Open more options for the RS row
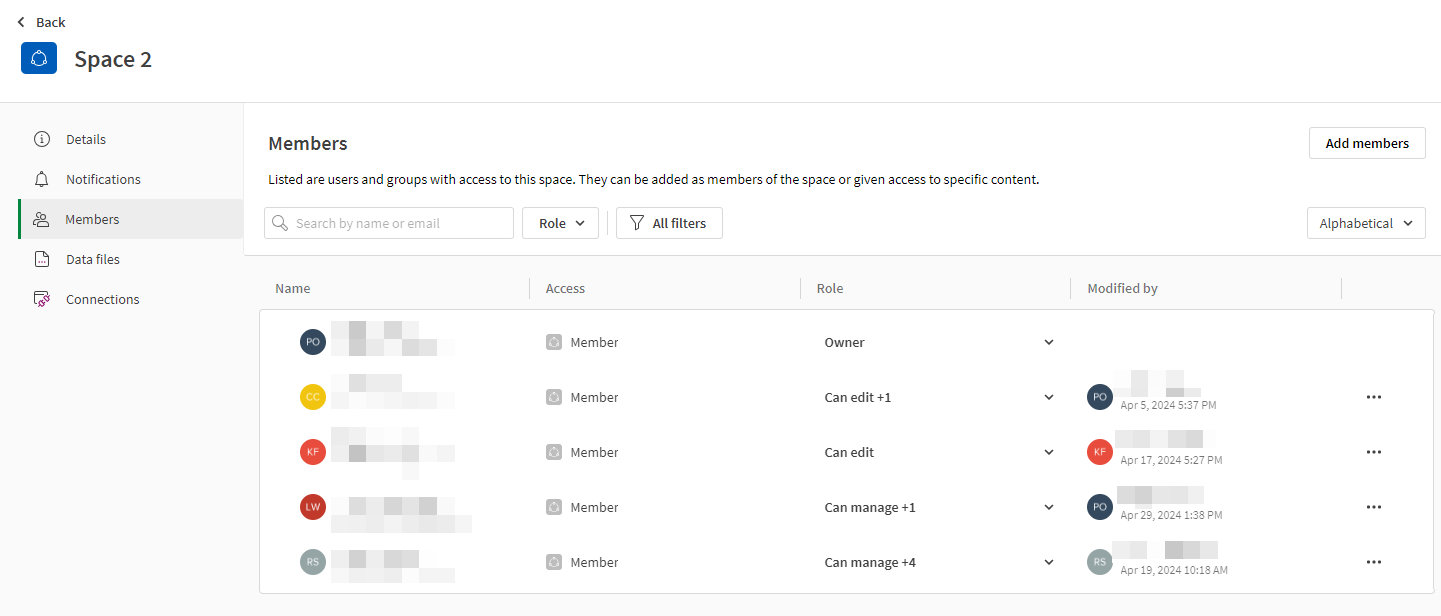Viewport: 1441px width, 616px height. (x=1374, y=562)
